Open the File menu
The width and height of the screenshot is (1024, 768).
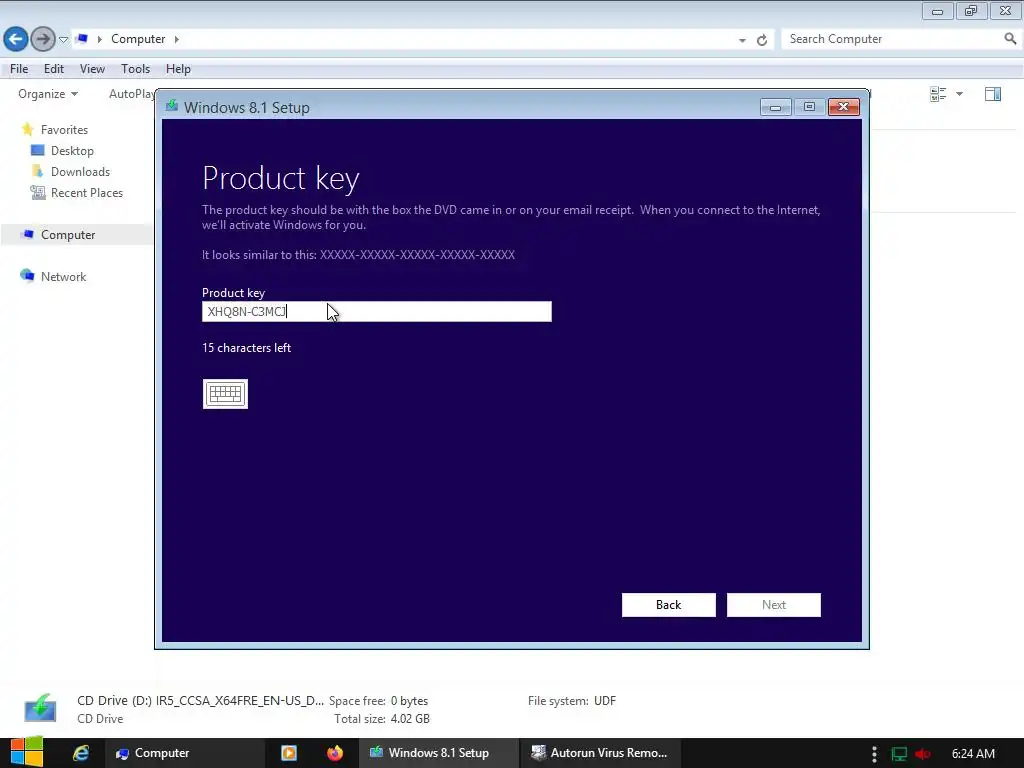(x=19, y=69)
